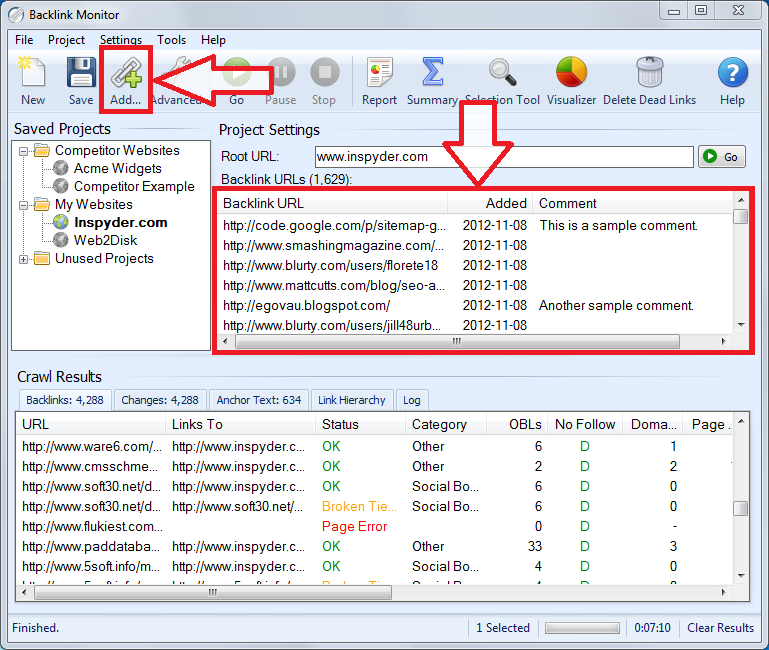Click the Page Error status cell
The height and width of the screenshot is (650, 769).
[x=355, y=526]
